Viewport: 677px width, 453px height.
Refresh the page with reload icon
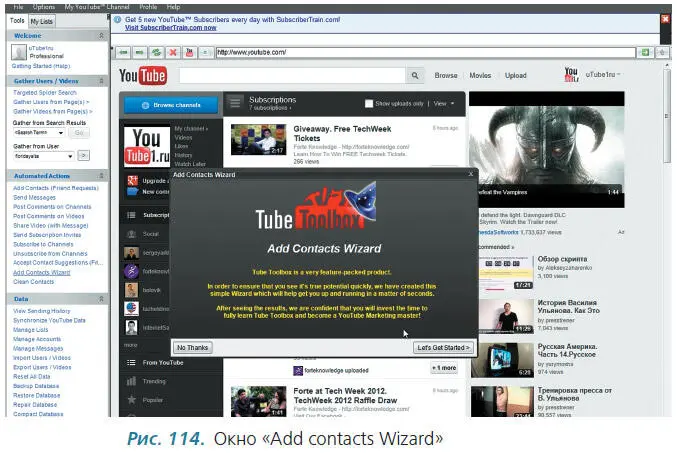click(x=156, y=53)
